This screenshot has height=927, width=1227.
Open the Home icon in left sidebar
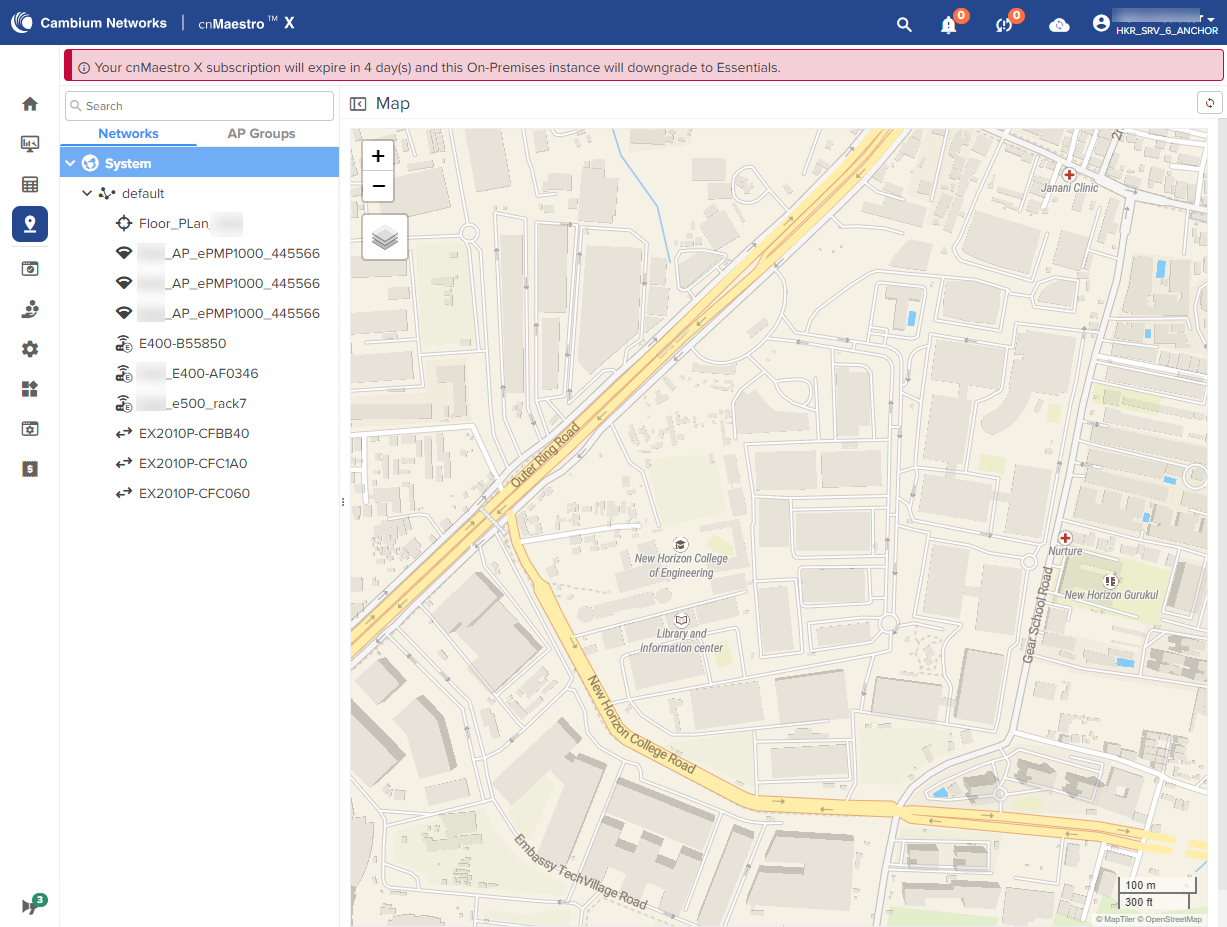coord(30,104)
